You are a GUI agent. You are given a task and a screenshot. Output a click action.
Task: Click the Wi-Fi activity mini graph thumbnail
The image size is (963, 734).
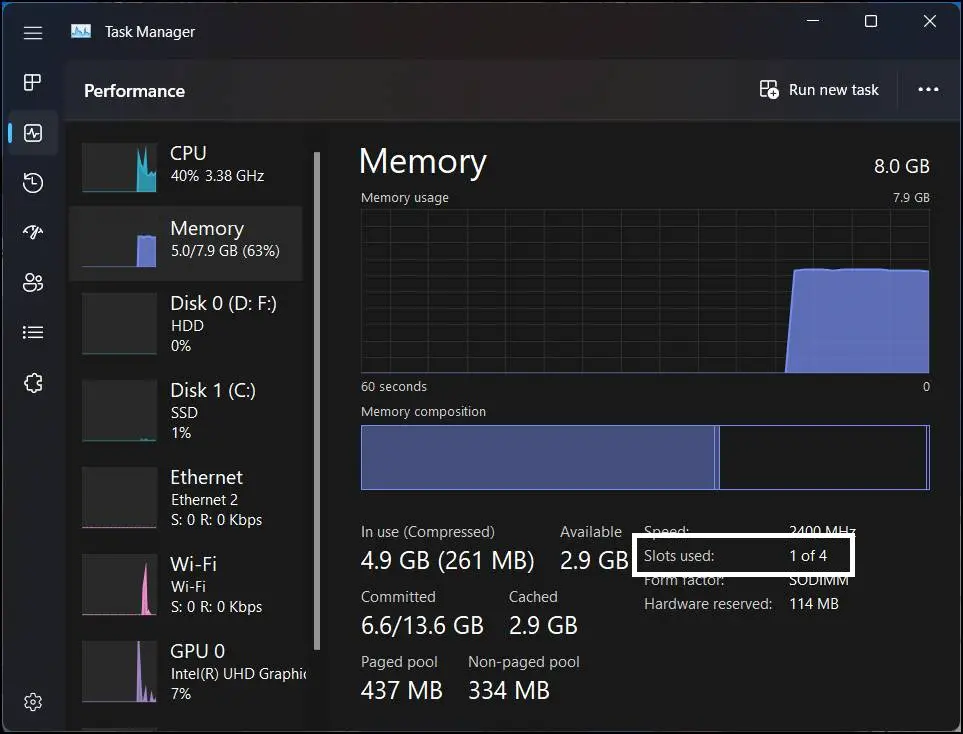(119, 584)
